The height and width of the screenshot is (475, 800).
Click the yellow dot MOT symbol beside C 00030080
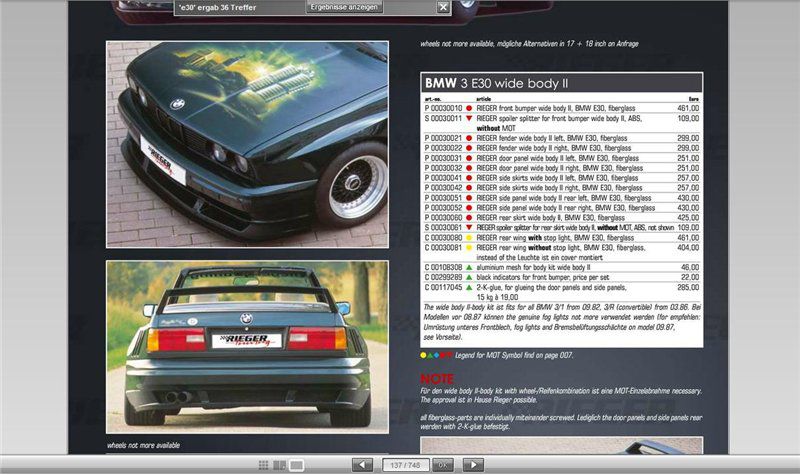(469, 238)
